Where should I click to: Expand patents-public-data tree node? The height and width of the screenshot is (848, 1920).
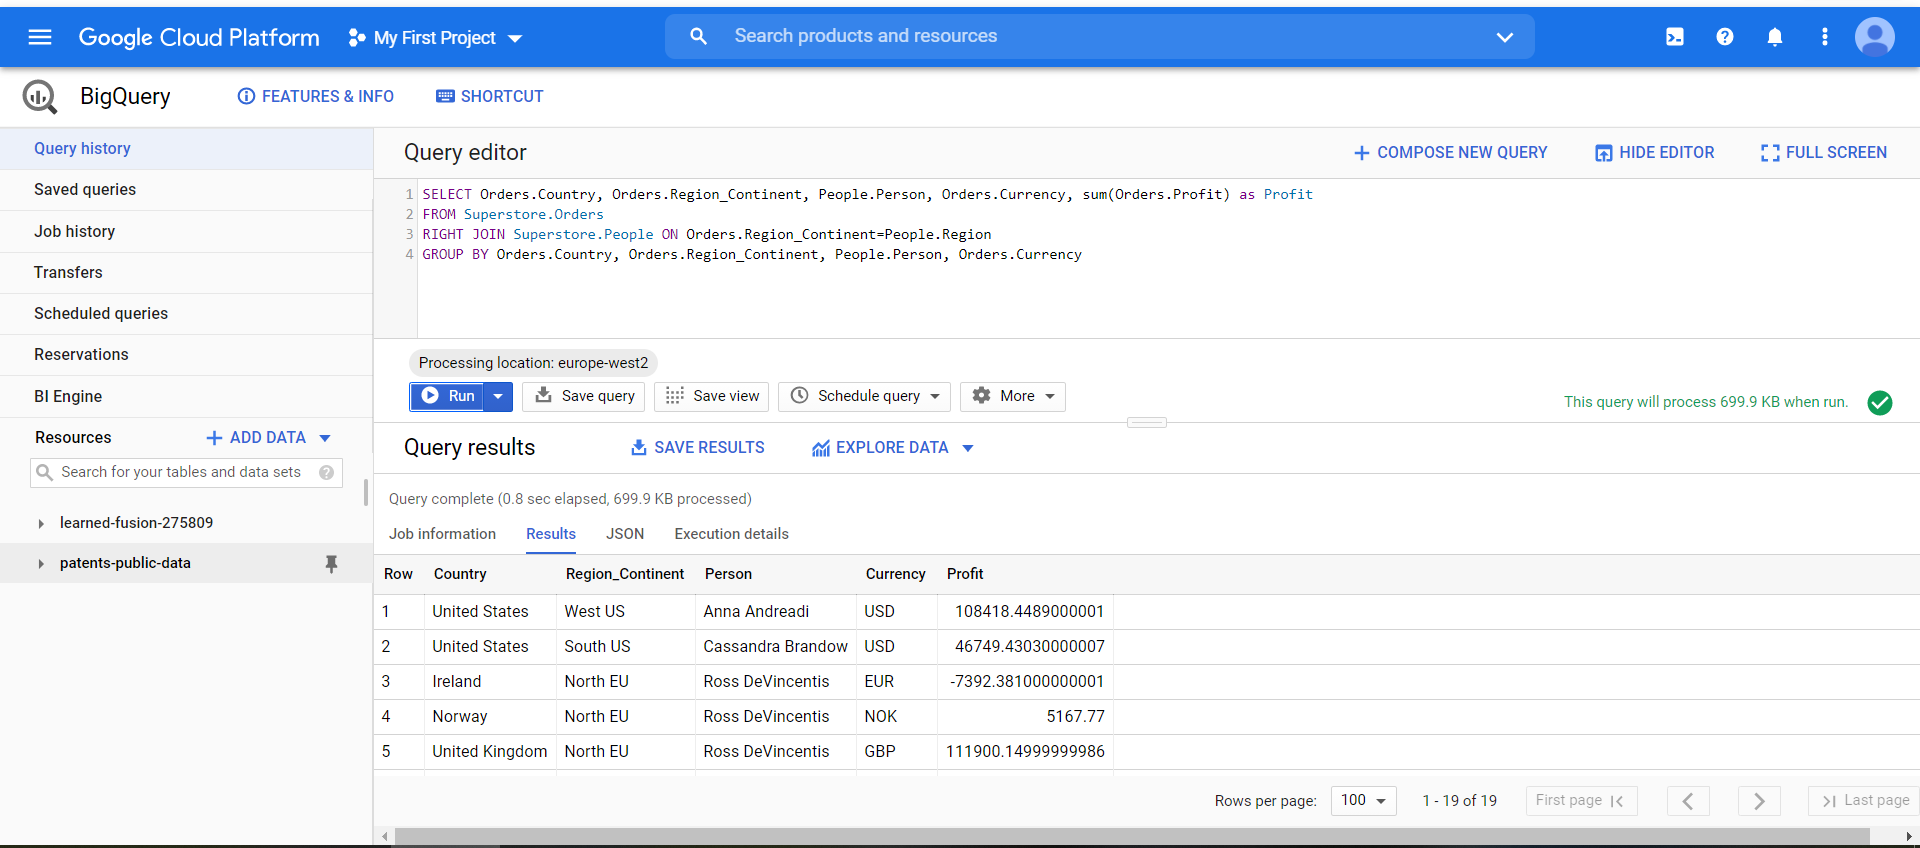(41, 564)
